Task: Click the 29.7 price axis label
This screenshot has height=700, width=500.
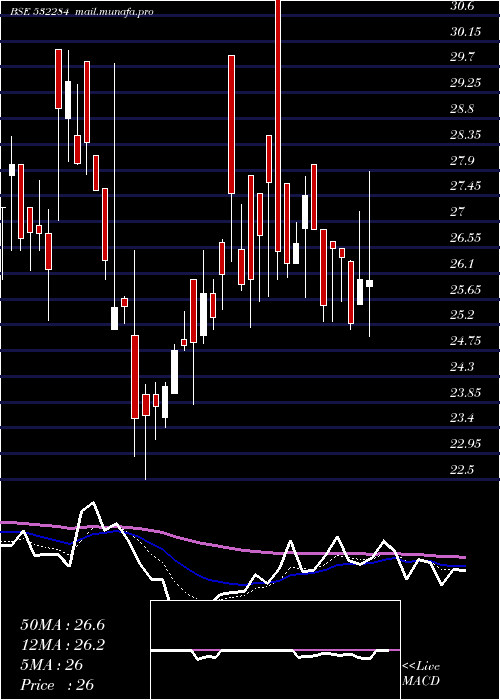Action: click(x=461, y=57)
